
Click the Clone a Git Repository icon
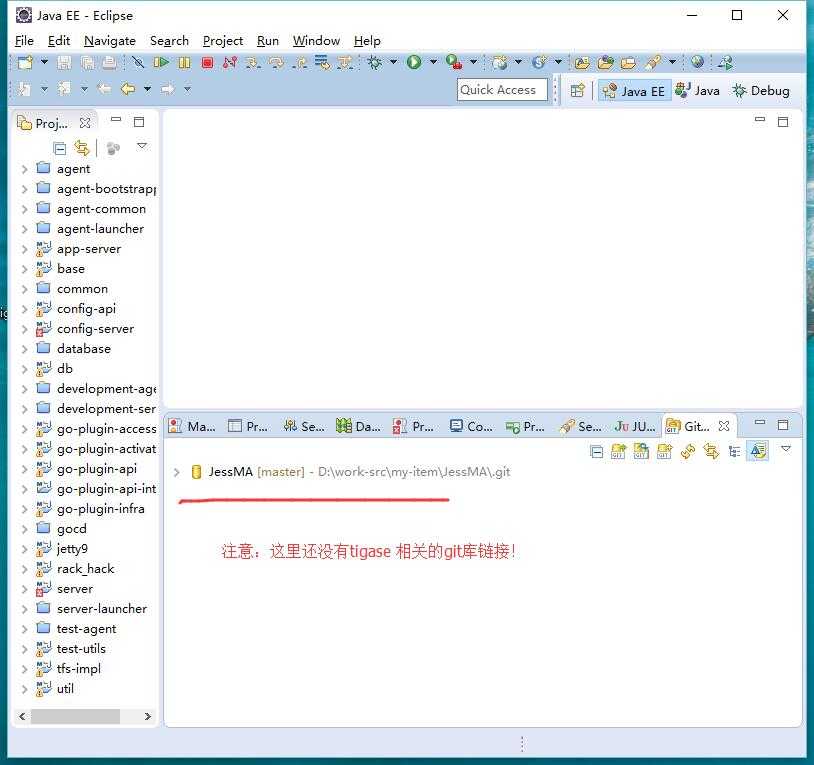pyautogui.click(x=641, y=452)
